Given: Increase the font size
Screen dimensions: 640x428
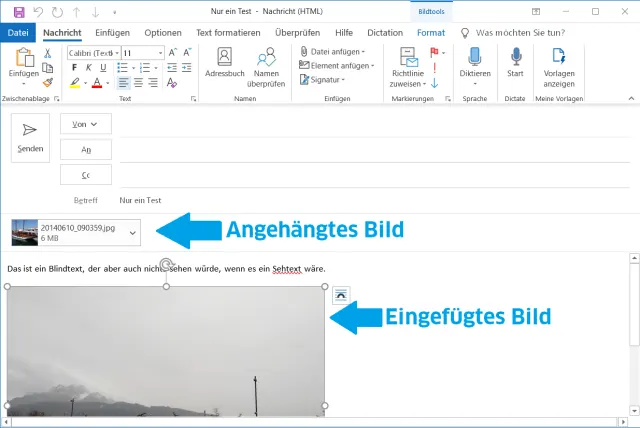Looking at the screenshot, I should click(x=173, y=53).
